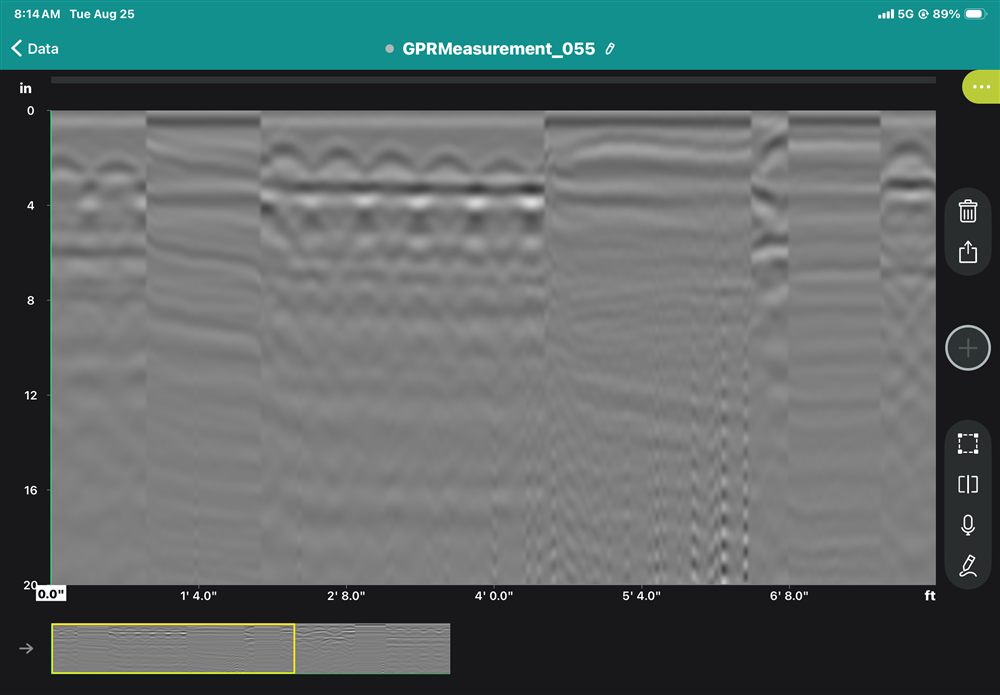Tap the 8:14 AM clock in status bar
This screenshot has height=695, width=1000.
pos(37,14)
